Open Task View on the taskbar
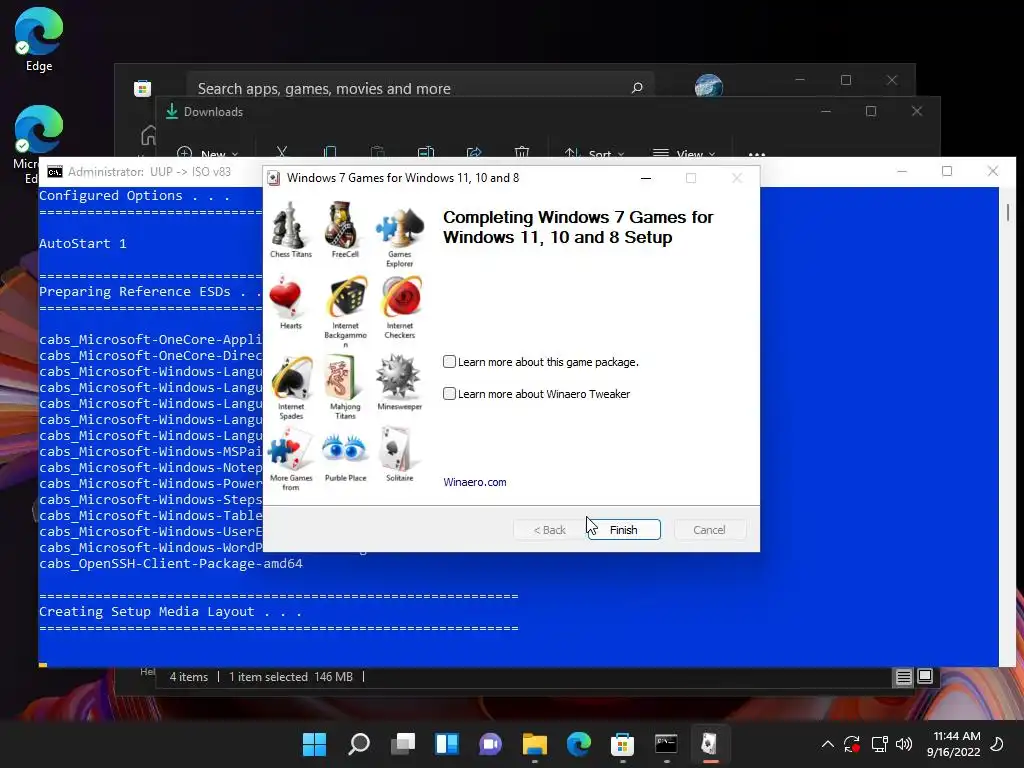1024x768 pixels. [403, 744]
